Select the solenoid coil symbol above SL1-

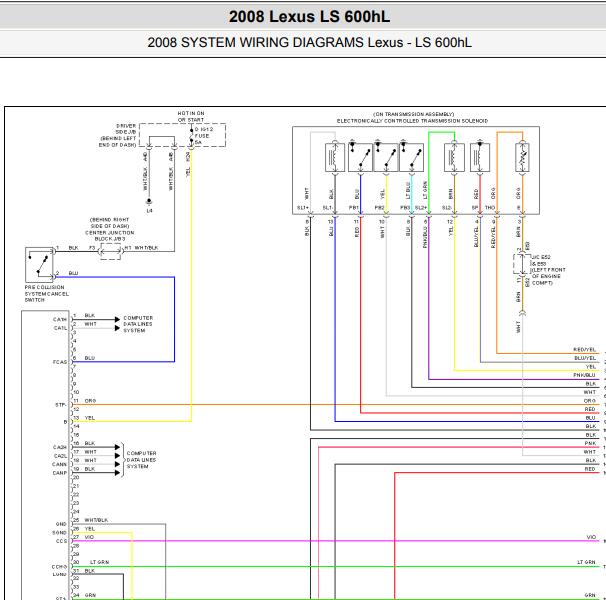[x=335, y=157]
